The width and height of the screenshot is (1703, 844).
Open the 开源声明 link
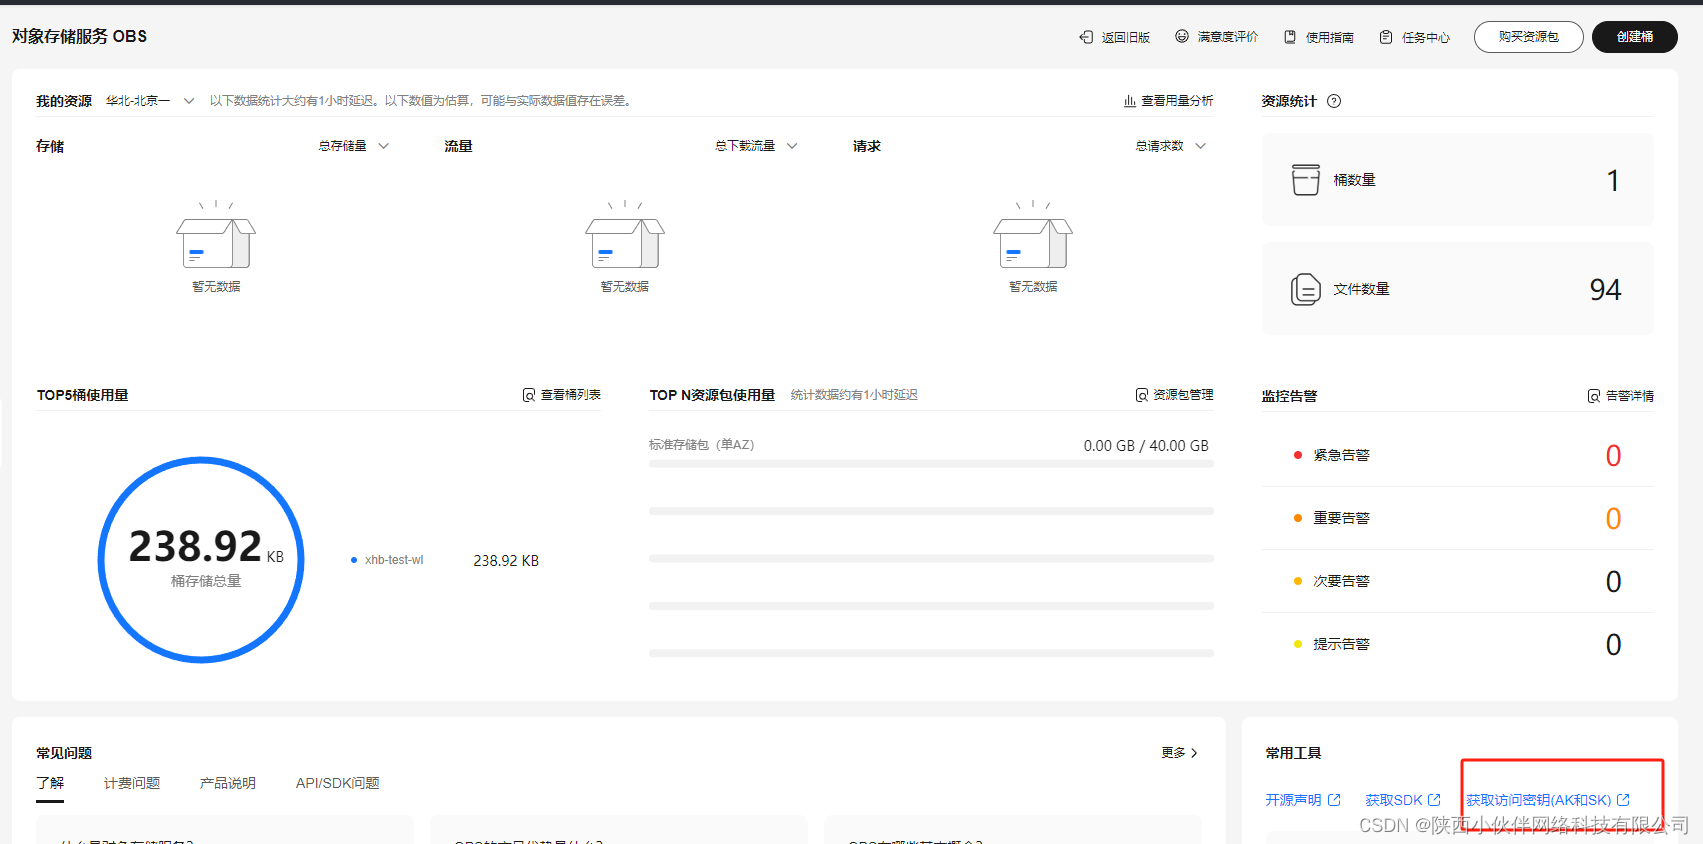coord(1294,800)
